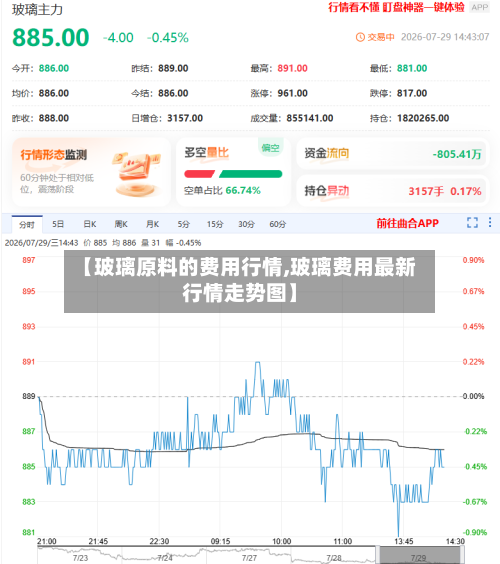This screenshot has height=564, width=500.
Task: Open the 月K monthly chart tab
Action: pyautogui.click(x=152, y=224)
